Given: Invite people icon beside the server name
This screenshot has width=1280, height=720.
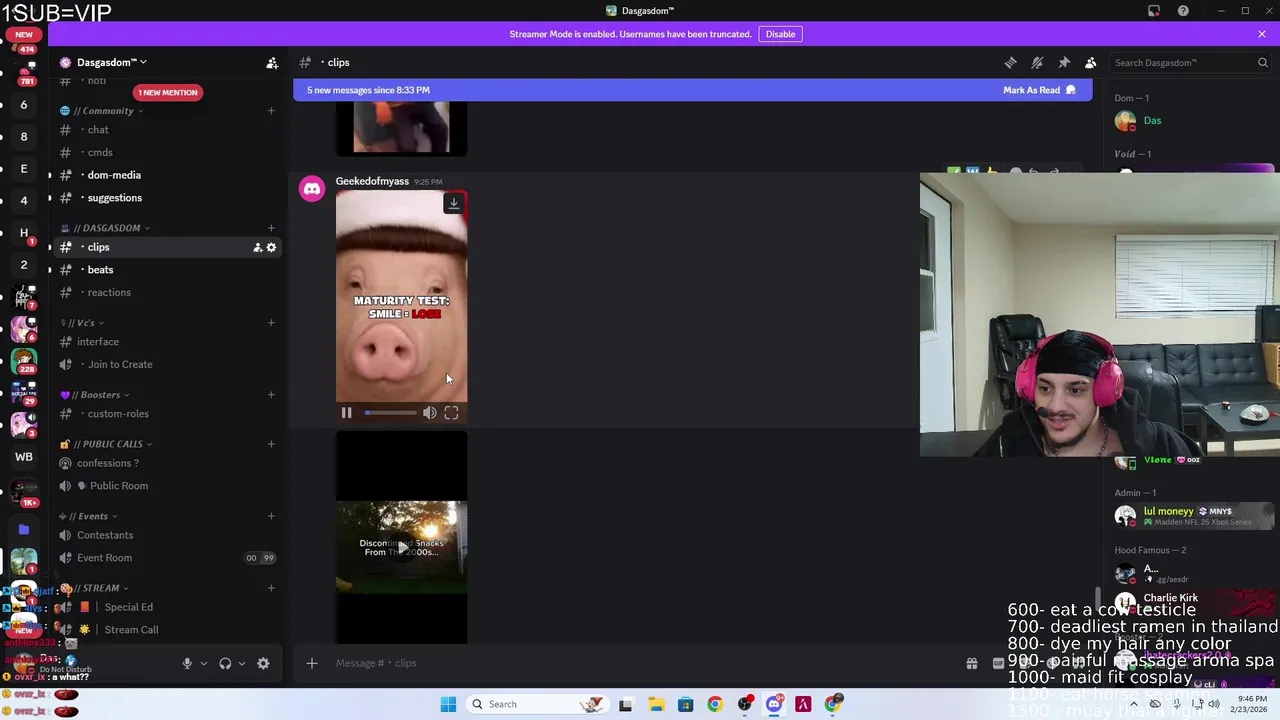Looking at the screenshot, I should point(272,63).
